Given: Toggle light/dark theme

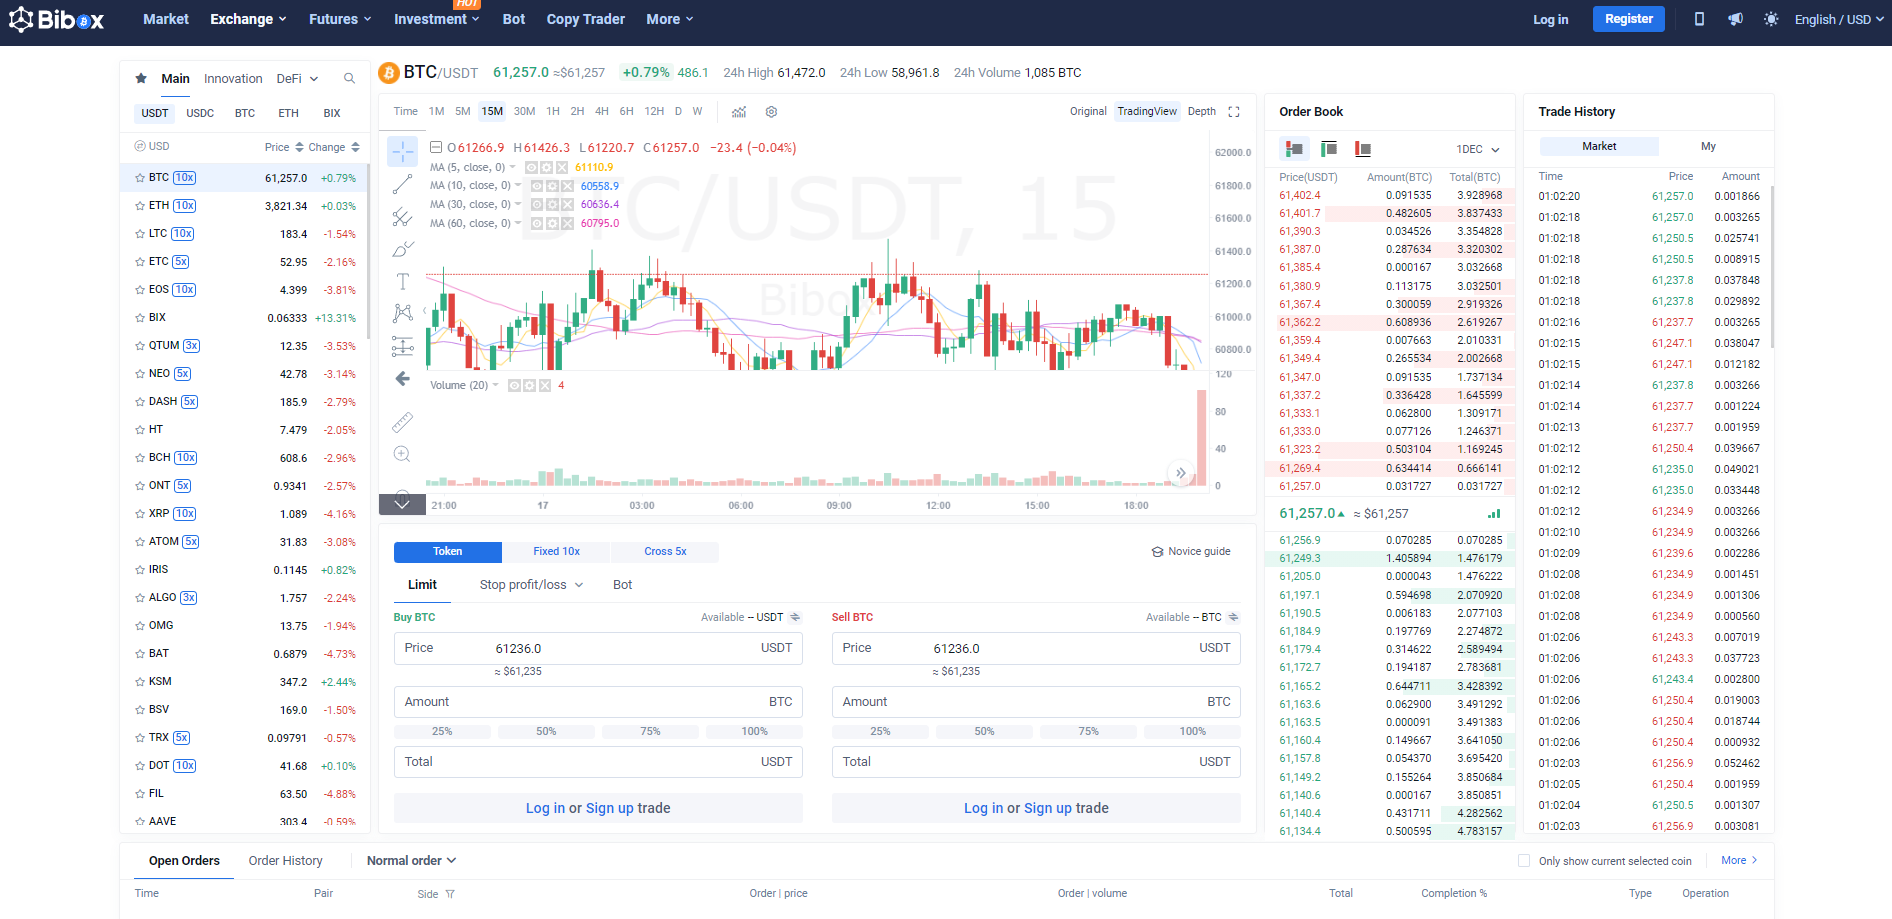Looking at the screenshot, I should click(x=1771, y=19).
